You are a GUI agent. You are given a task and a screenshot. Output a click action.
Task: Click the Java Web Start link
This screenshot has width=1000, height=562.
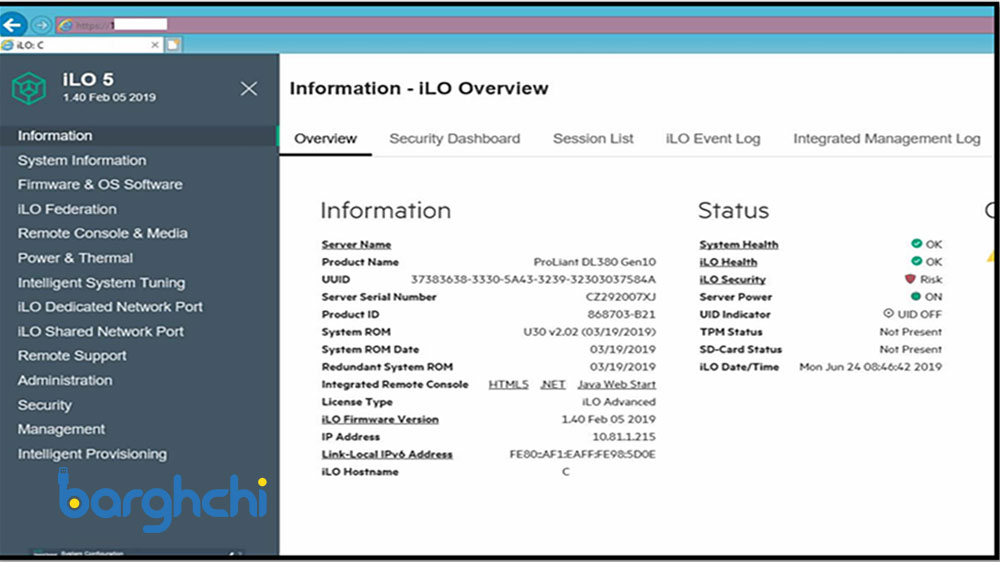616,385
